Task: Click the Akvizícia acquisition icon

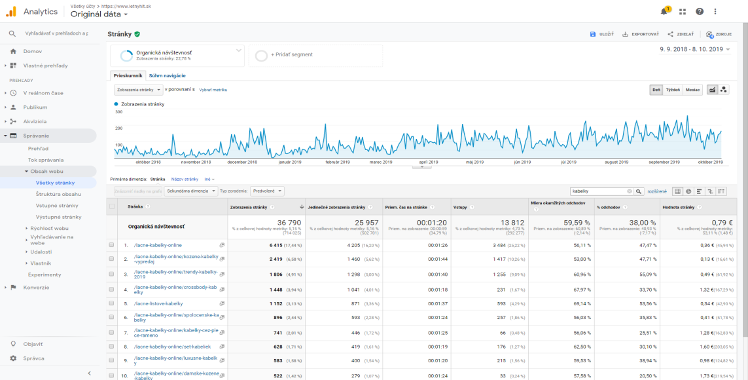Action: [13, 122]
